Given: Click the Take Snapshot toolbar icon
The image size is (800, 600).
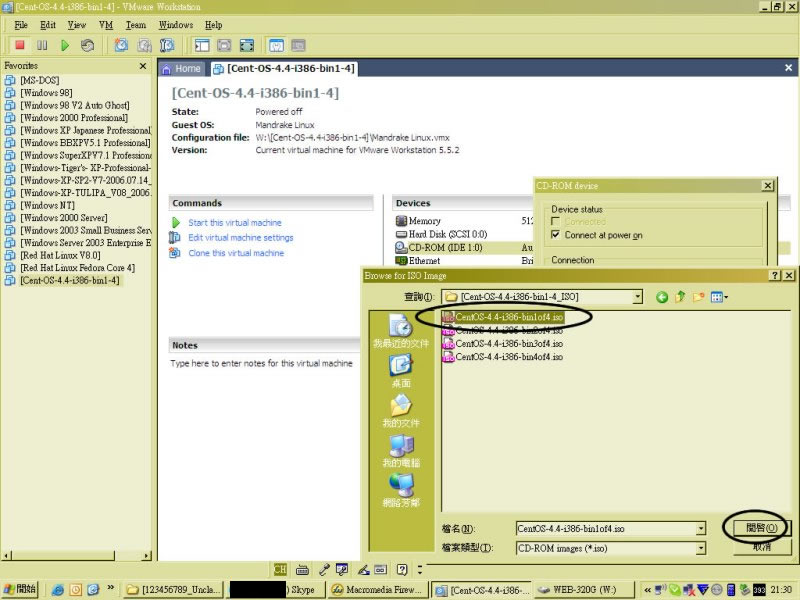Looking at the screenshot, I should pos(121,45).
